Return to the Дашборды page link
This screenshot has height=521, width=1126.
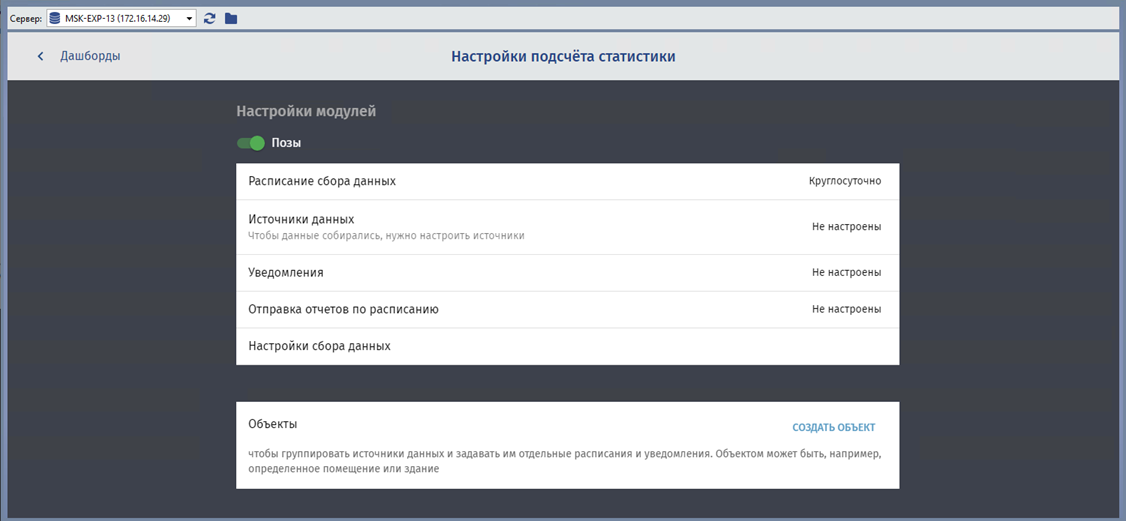pos(90,56)
